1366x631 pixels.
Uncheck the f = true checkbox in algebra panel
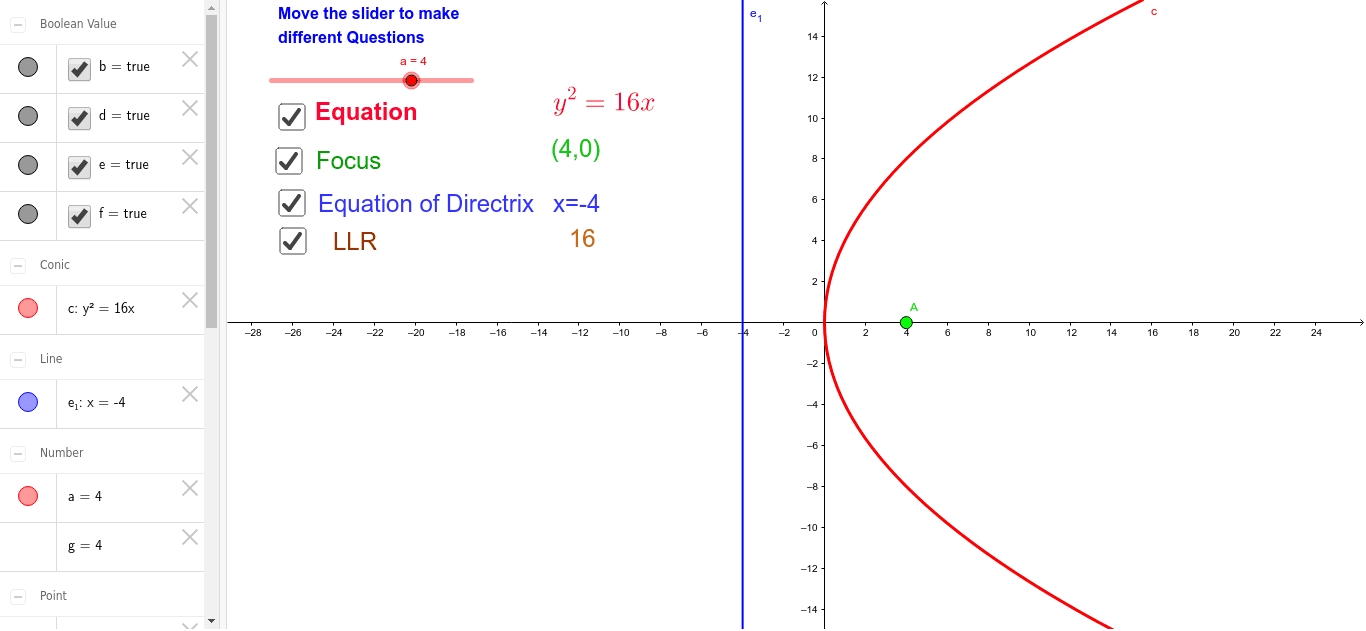[x=80, y=216]
